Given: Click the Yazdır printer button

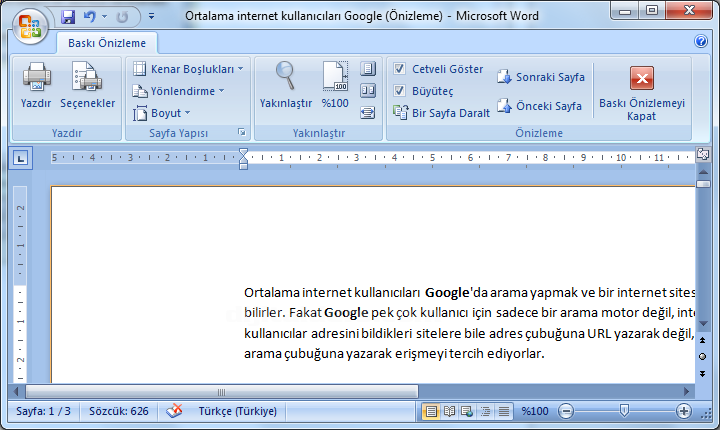Looking at the screenshot, I should pyautogui.click(x=36, y=85).
